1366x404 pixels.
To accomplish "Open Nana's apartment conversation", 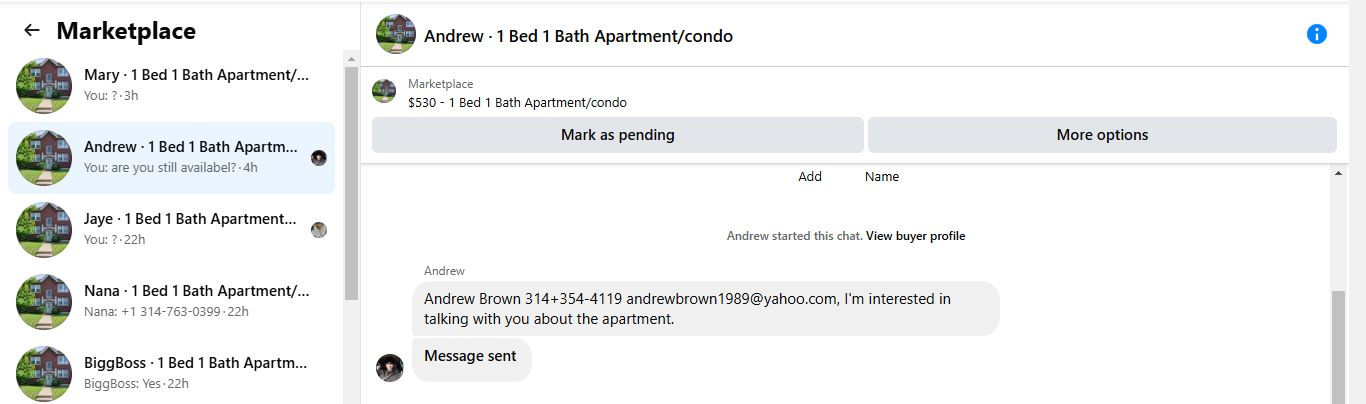I will point(196,301).
